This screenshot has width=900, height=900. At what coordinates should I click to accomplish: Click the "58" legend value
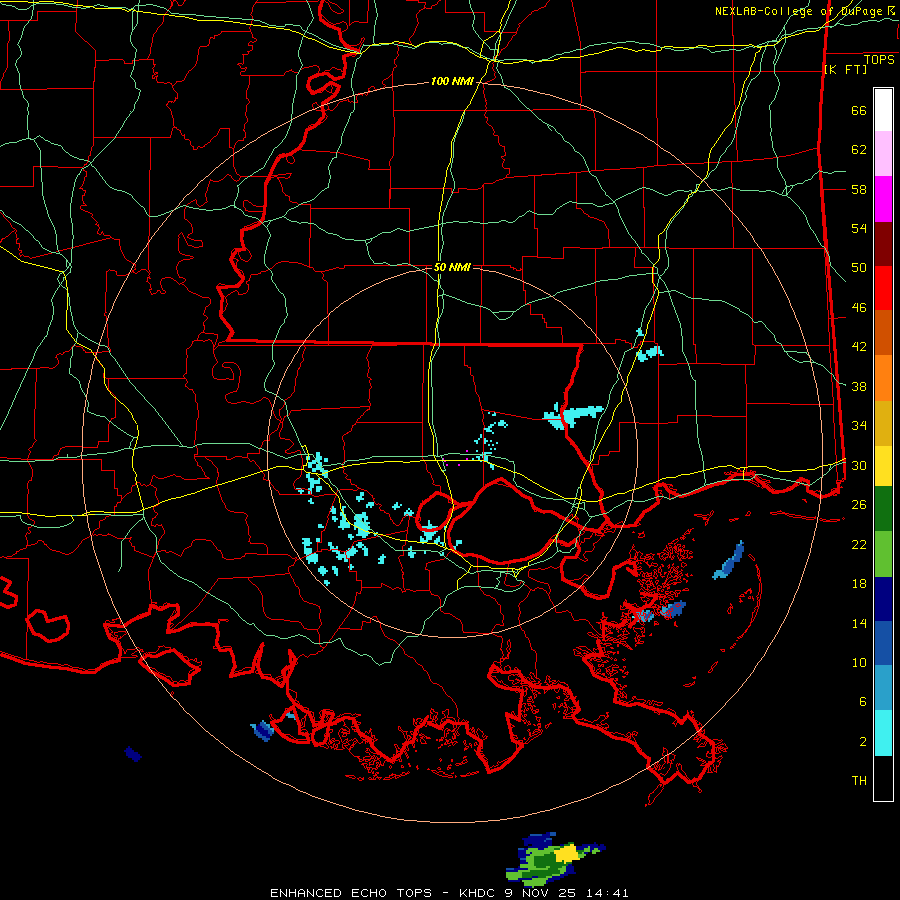pyautogui.click(x=859, y=189)
